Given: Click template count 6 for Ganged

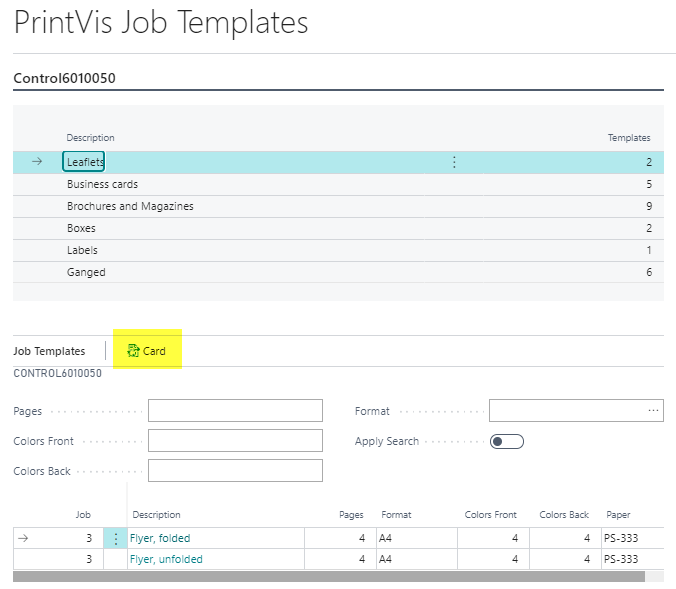Looking at the screenshot, I should (649, 272).
